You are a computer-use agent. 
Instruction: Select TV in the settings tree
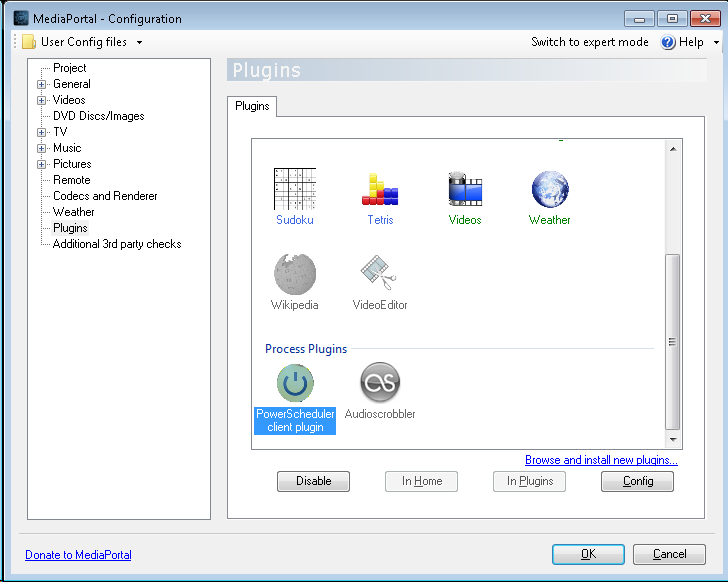(60, 132)
